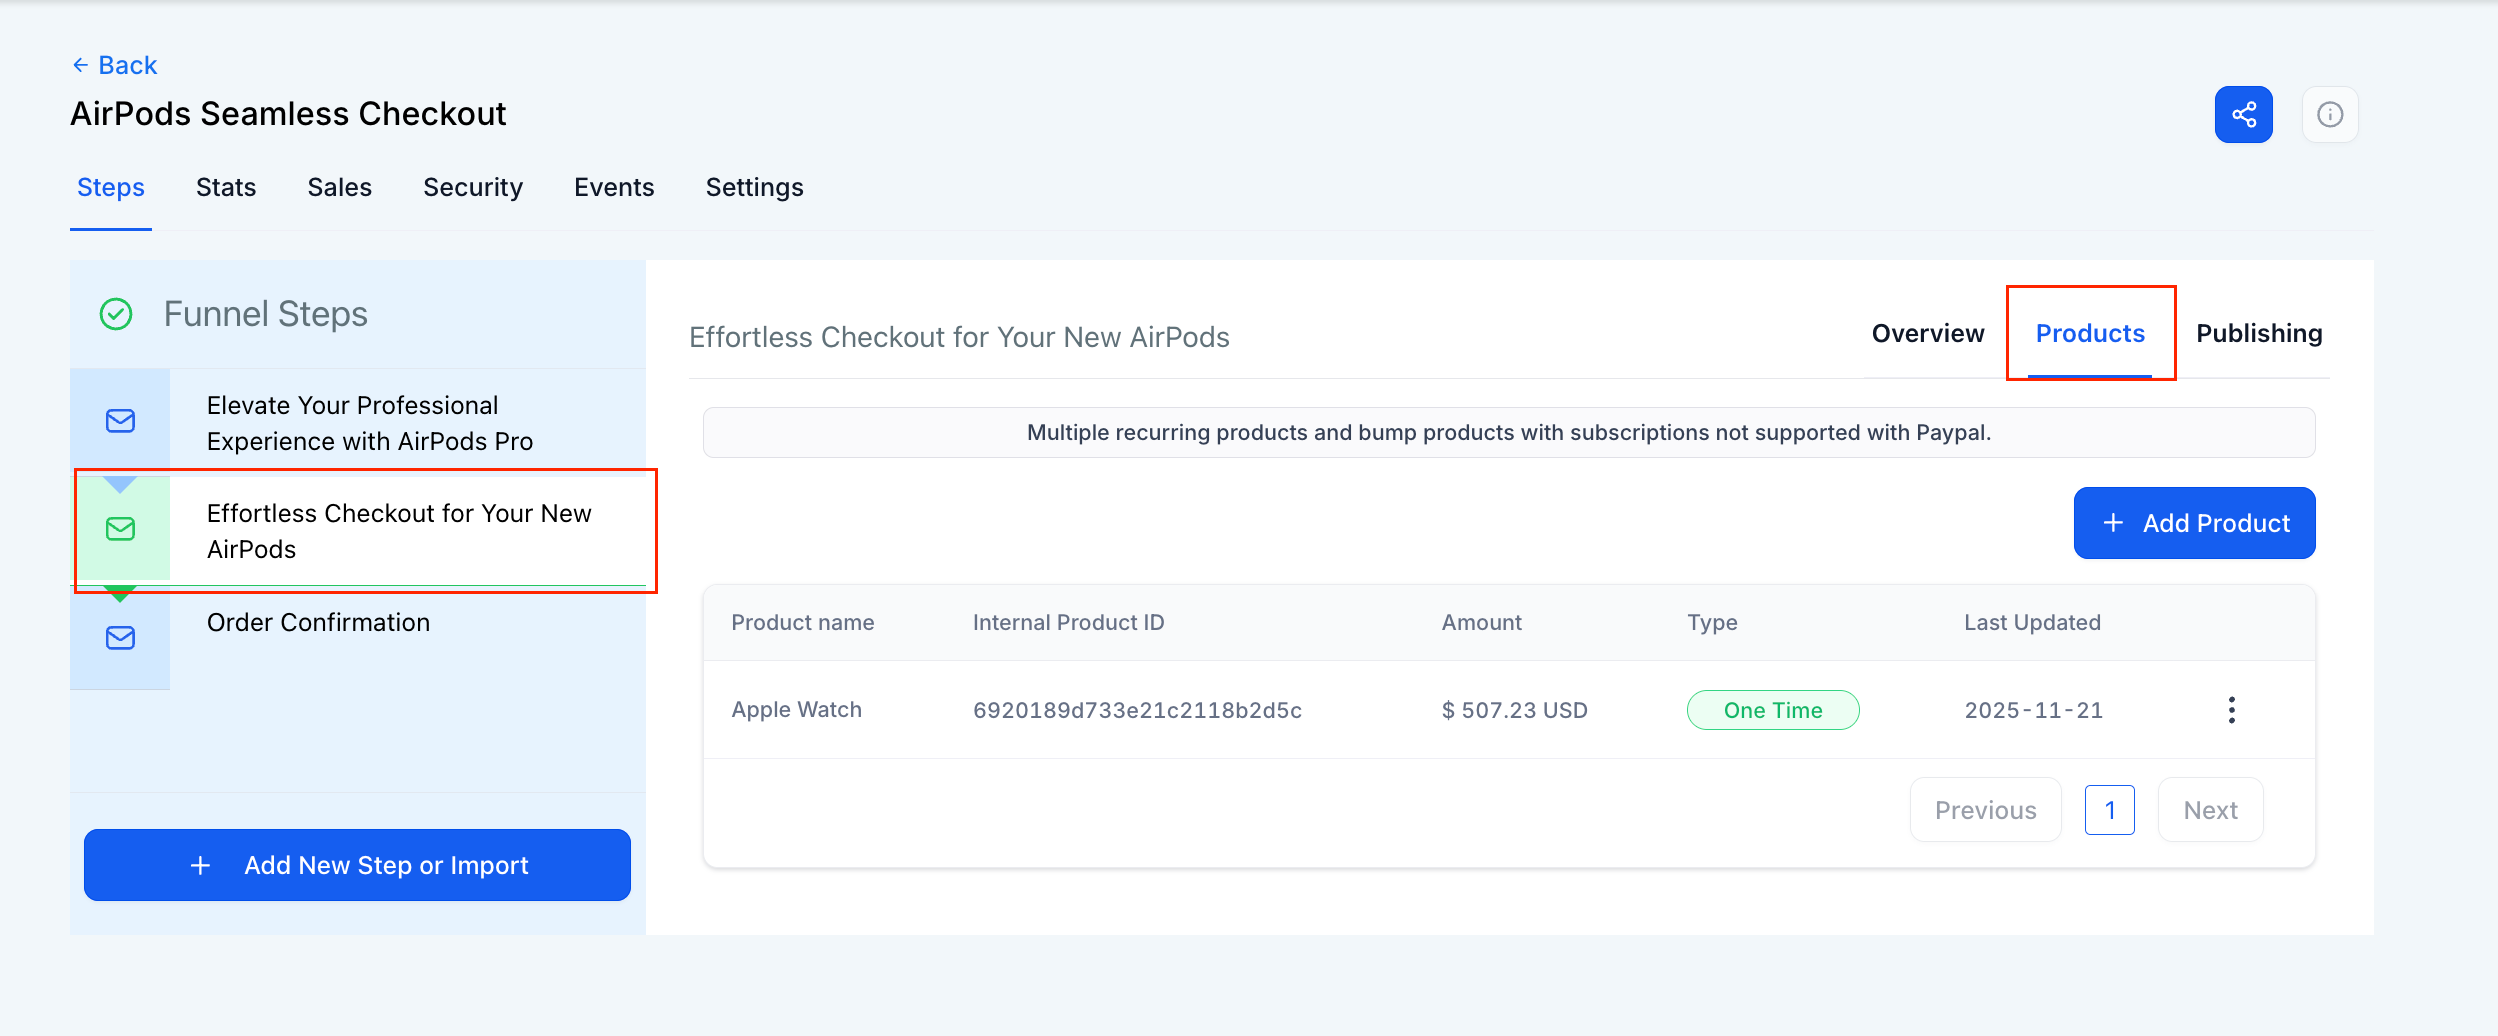Open the Sales tab
This screenshot has width=2498, height=1036.
coord(339,187)
